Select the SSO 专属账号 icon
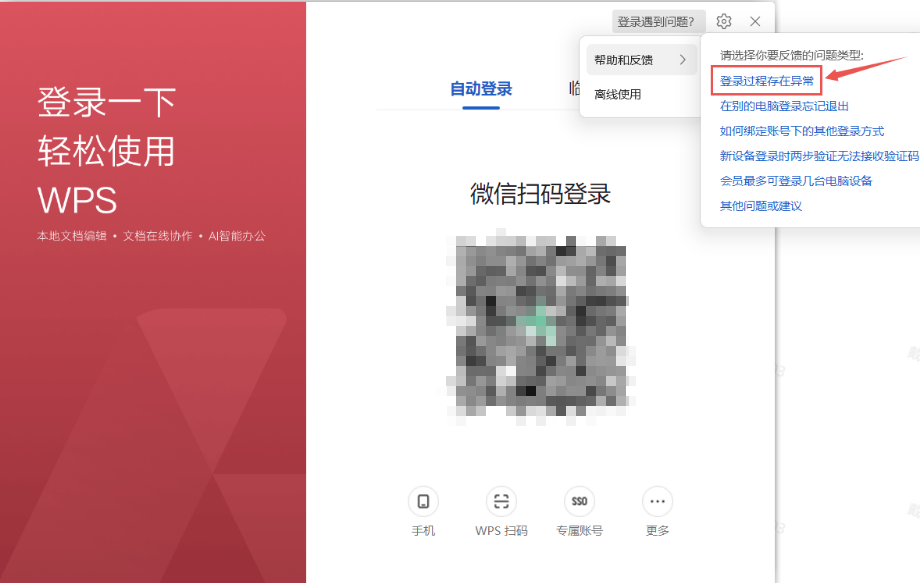Image resolution: width=920 pixels, height=583 pixels. pos(579,501)
